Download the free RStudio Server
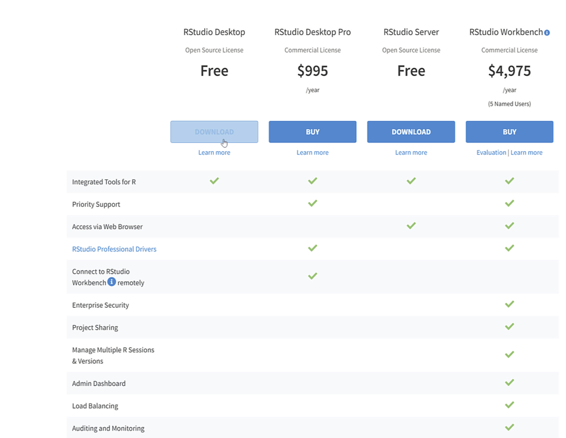 (x=411, y=132)
